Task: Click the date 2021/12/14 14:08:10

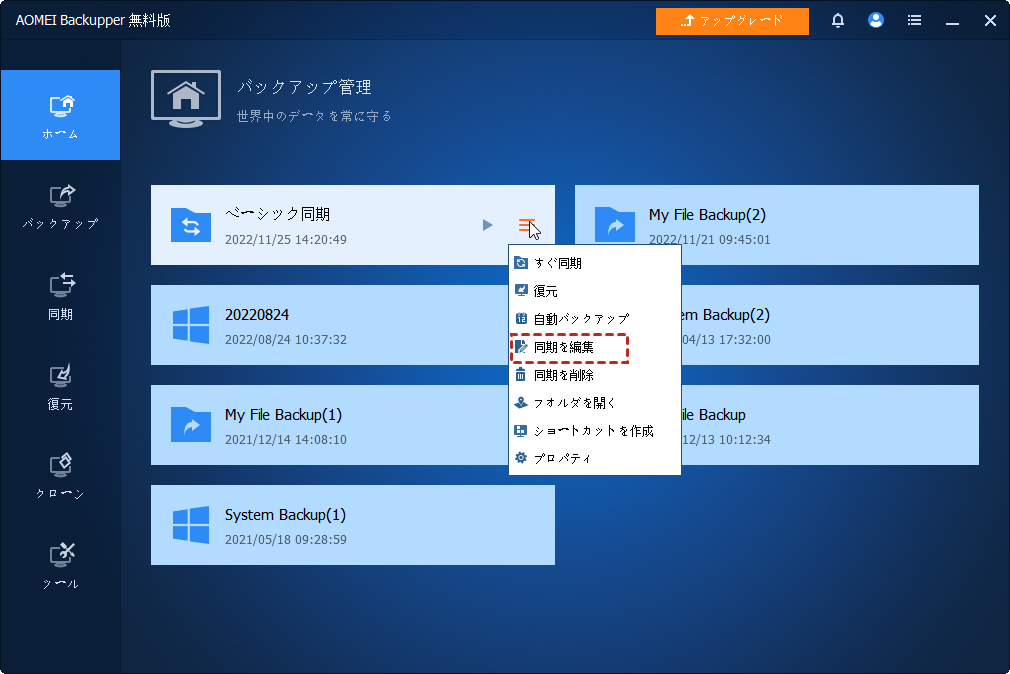Action: (x=285, y=439)
